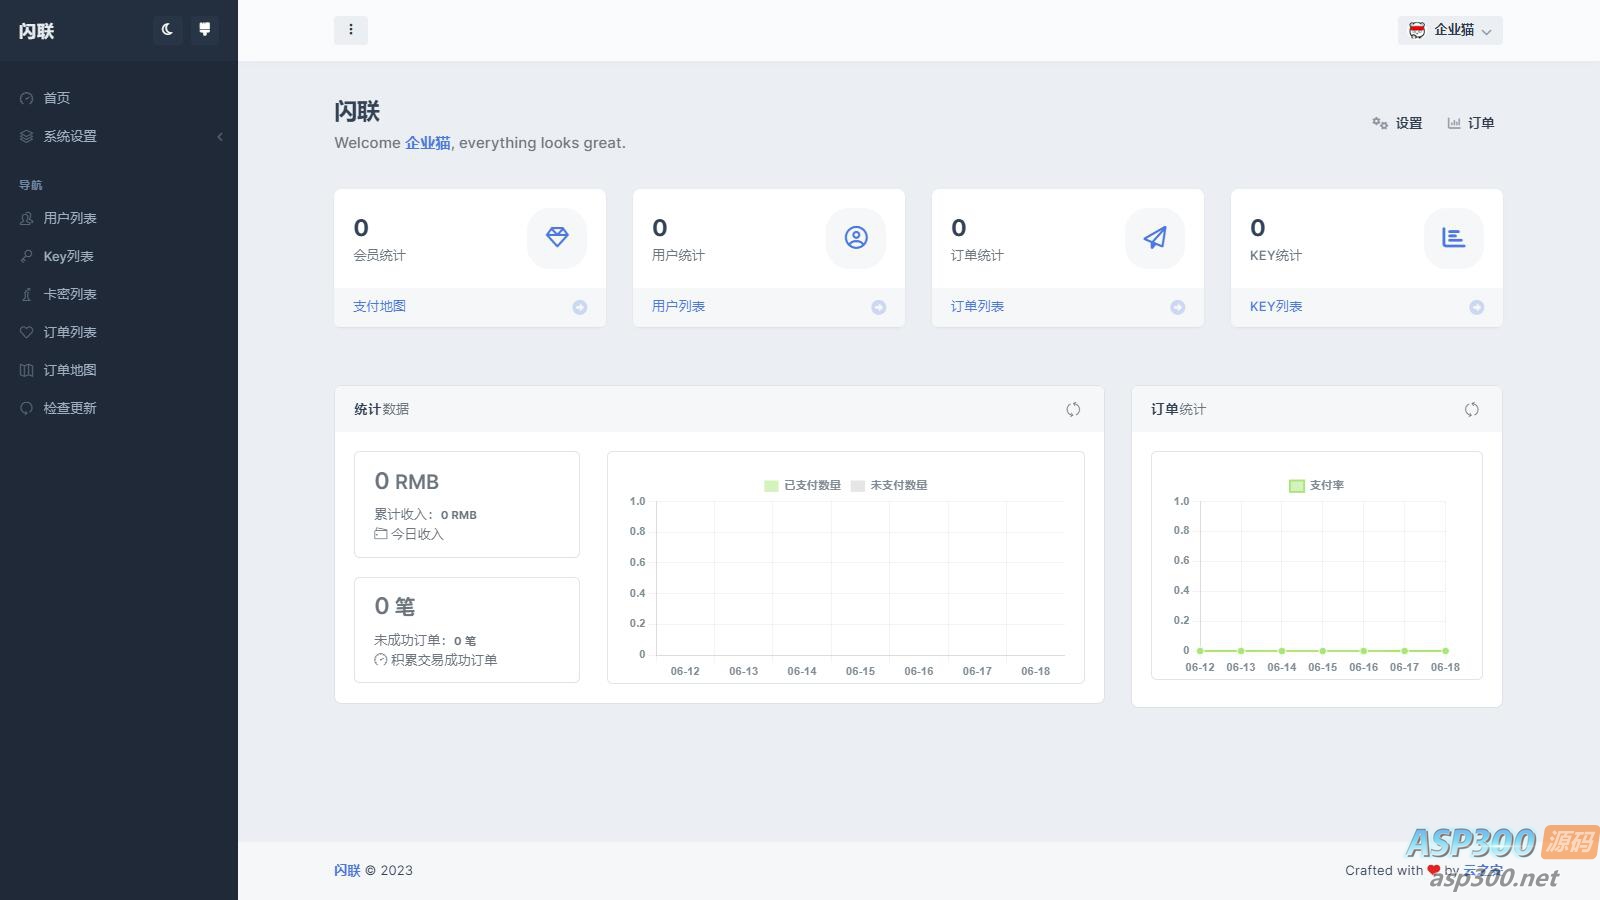Toggle 未支付数量 legend series
The width and height of the screenshot is (1600, 900).
889,485
